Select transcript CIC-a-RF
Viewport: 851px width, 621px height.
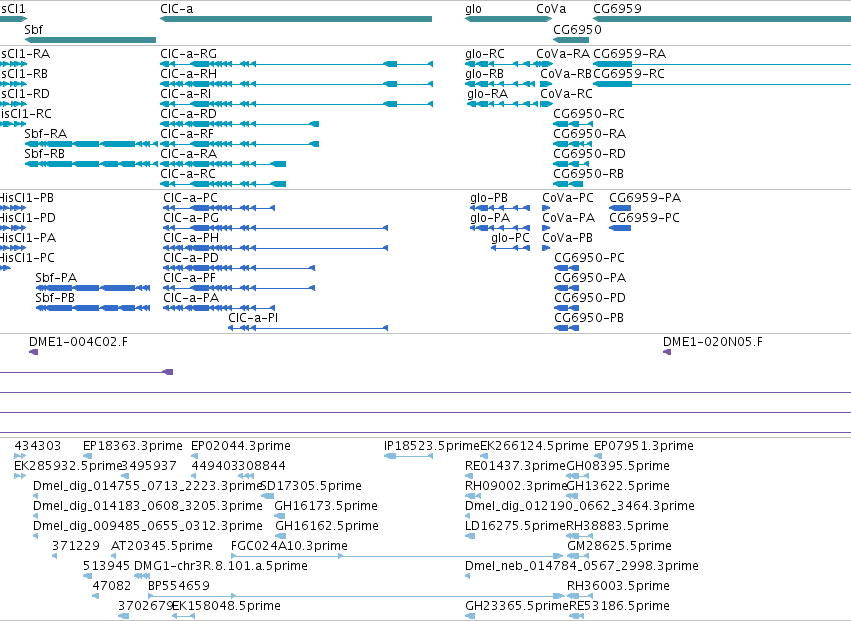click(239, 144)
